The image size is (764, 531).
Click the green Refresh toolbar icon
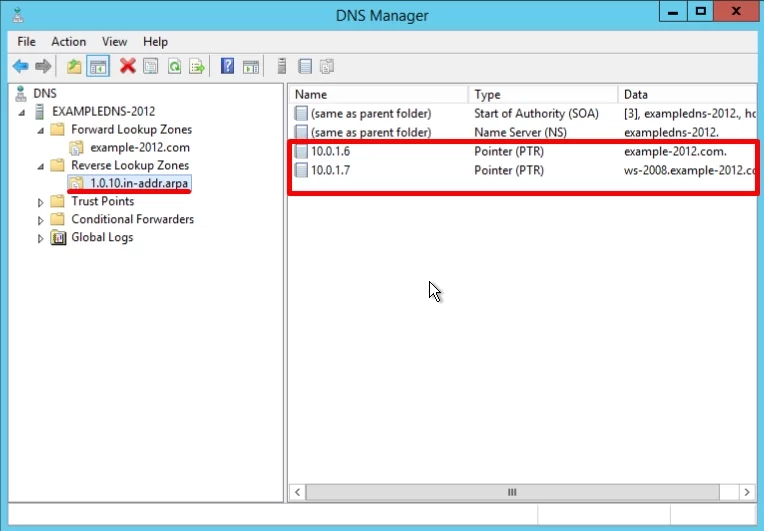(x=174, y=66)
